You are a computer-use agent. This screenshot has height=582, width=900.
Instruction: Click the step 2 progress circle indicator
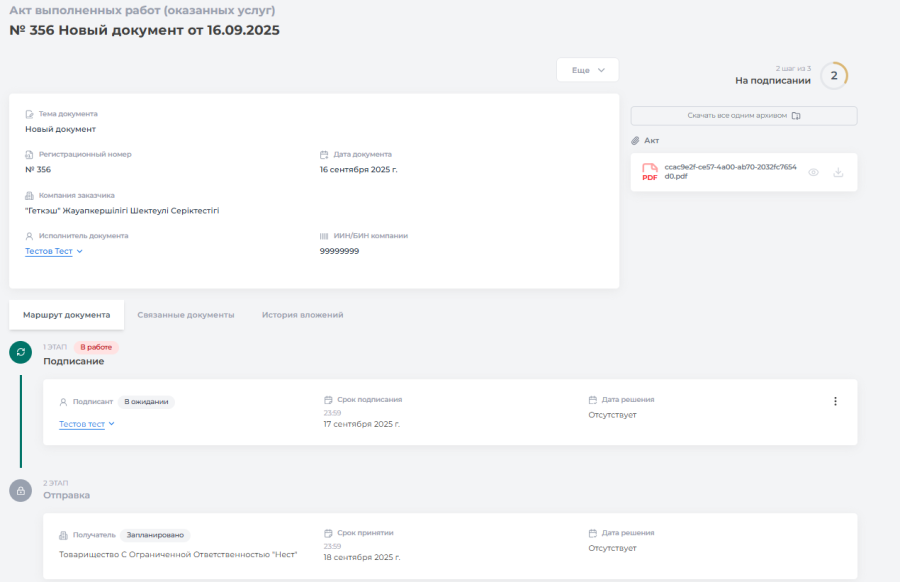click(834, 75)
